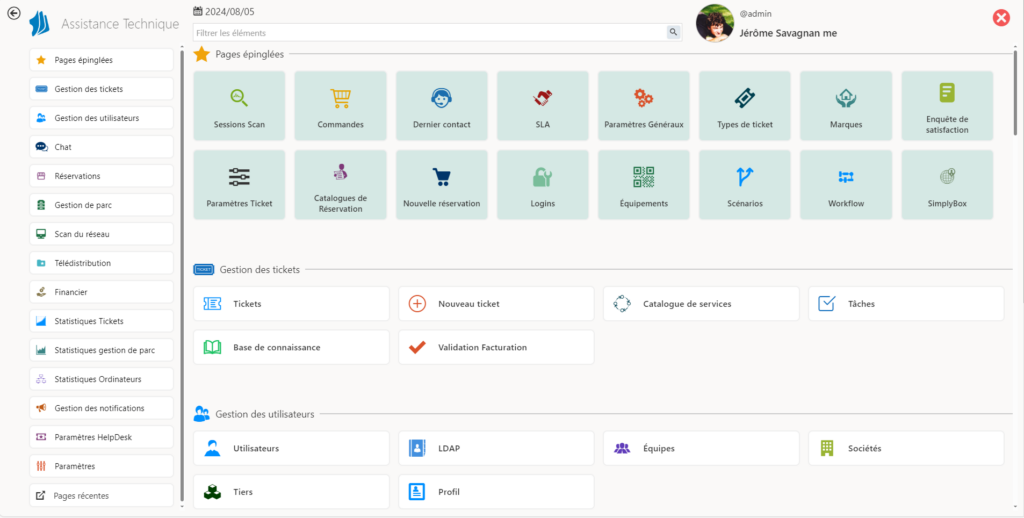Open Statistiques Tickets sidebar item

101,321
